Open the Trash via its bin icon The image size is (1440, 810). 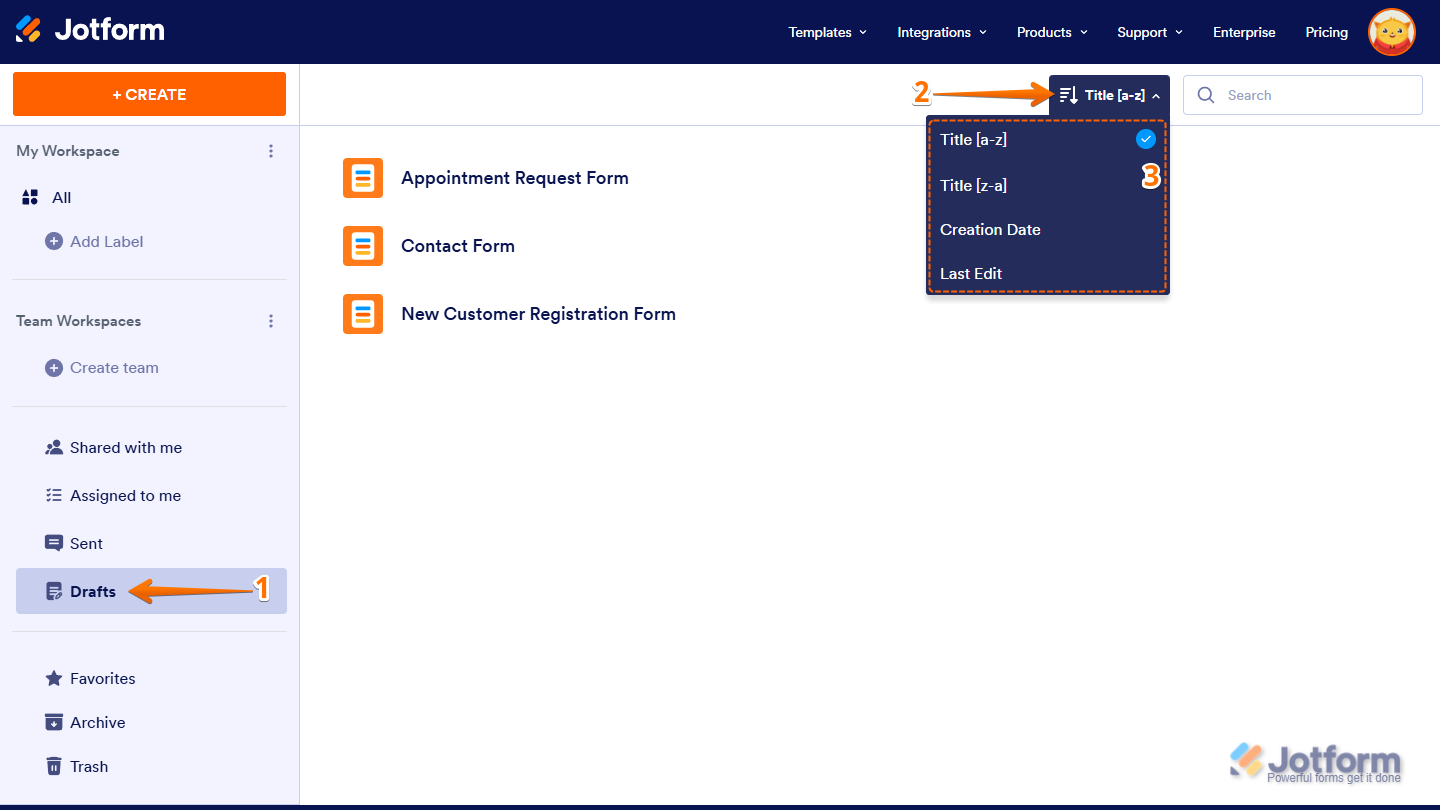pos(53,766)
